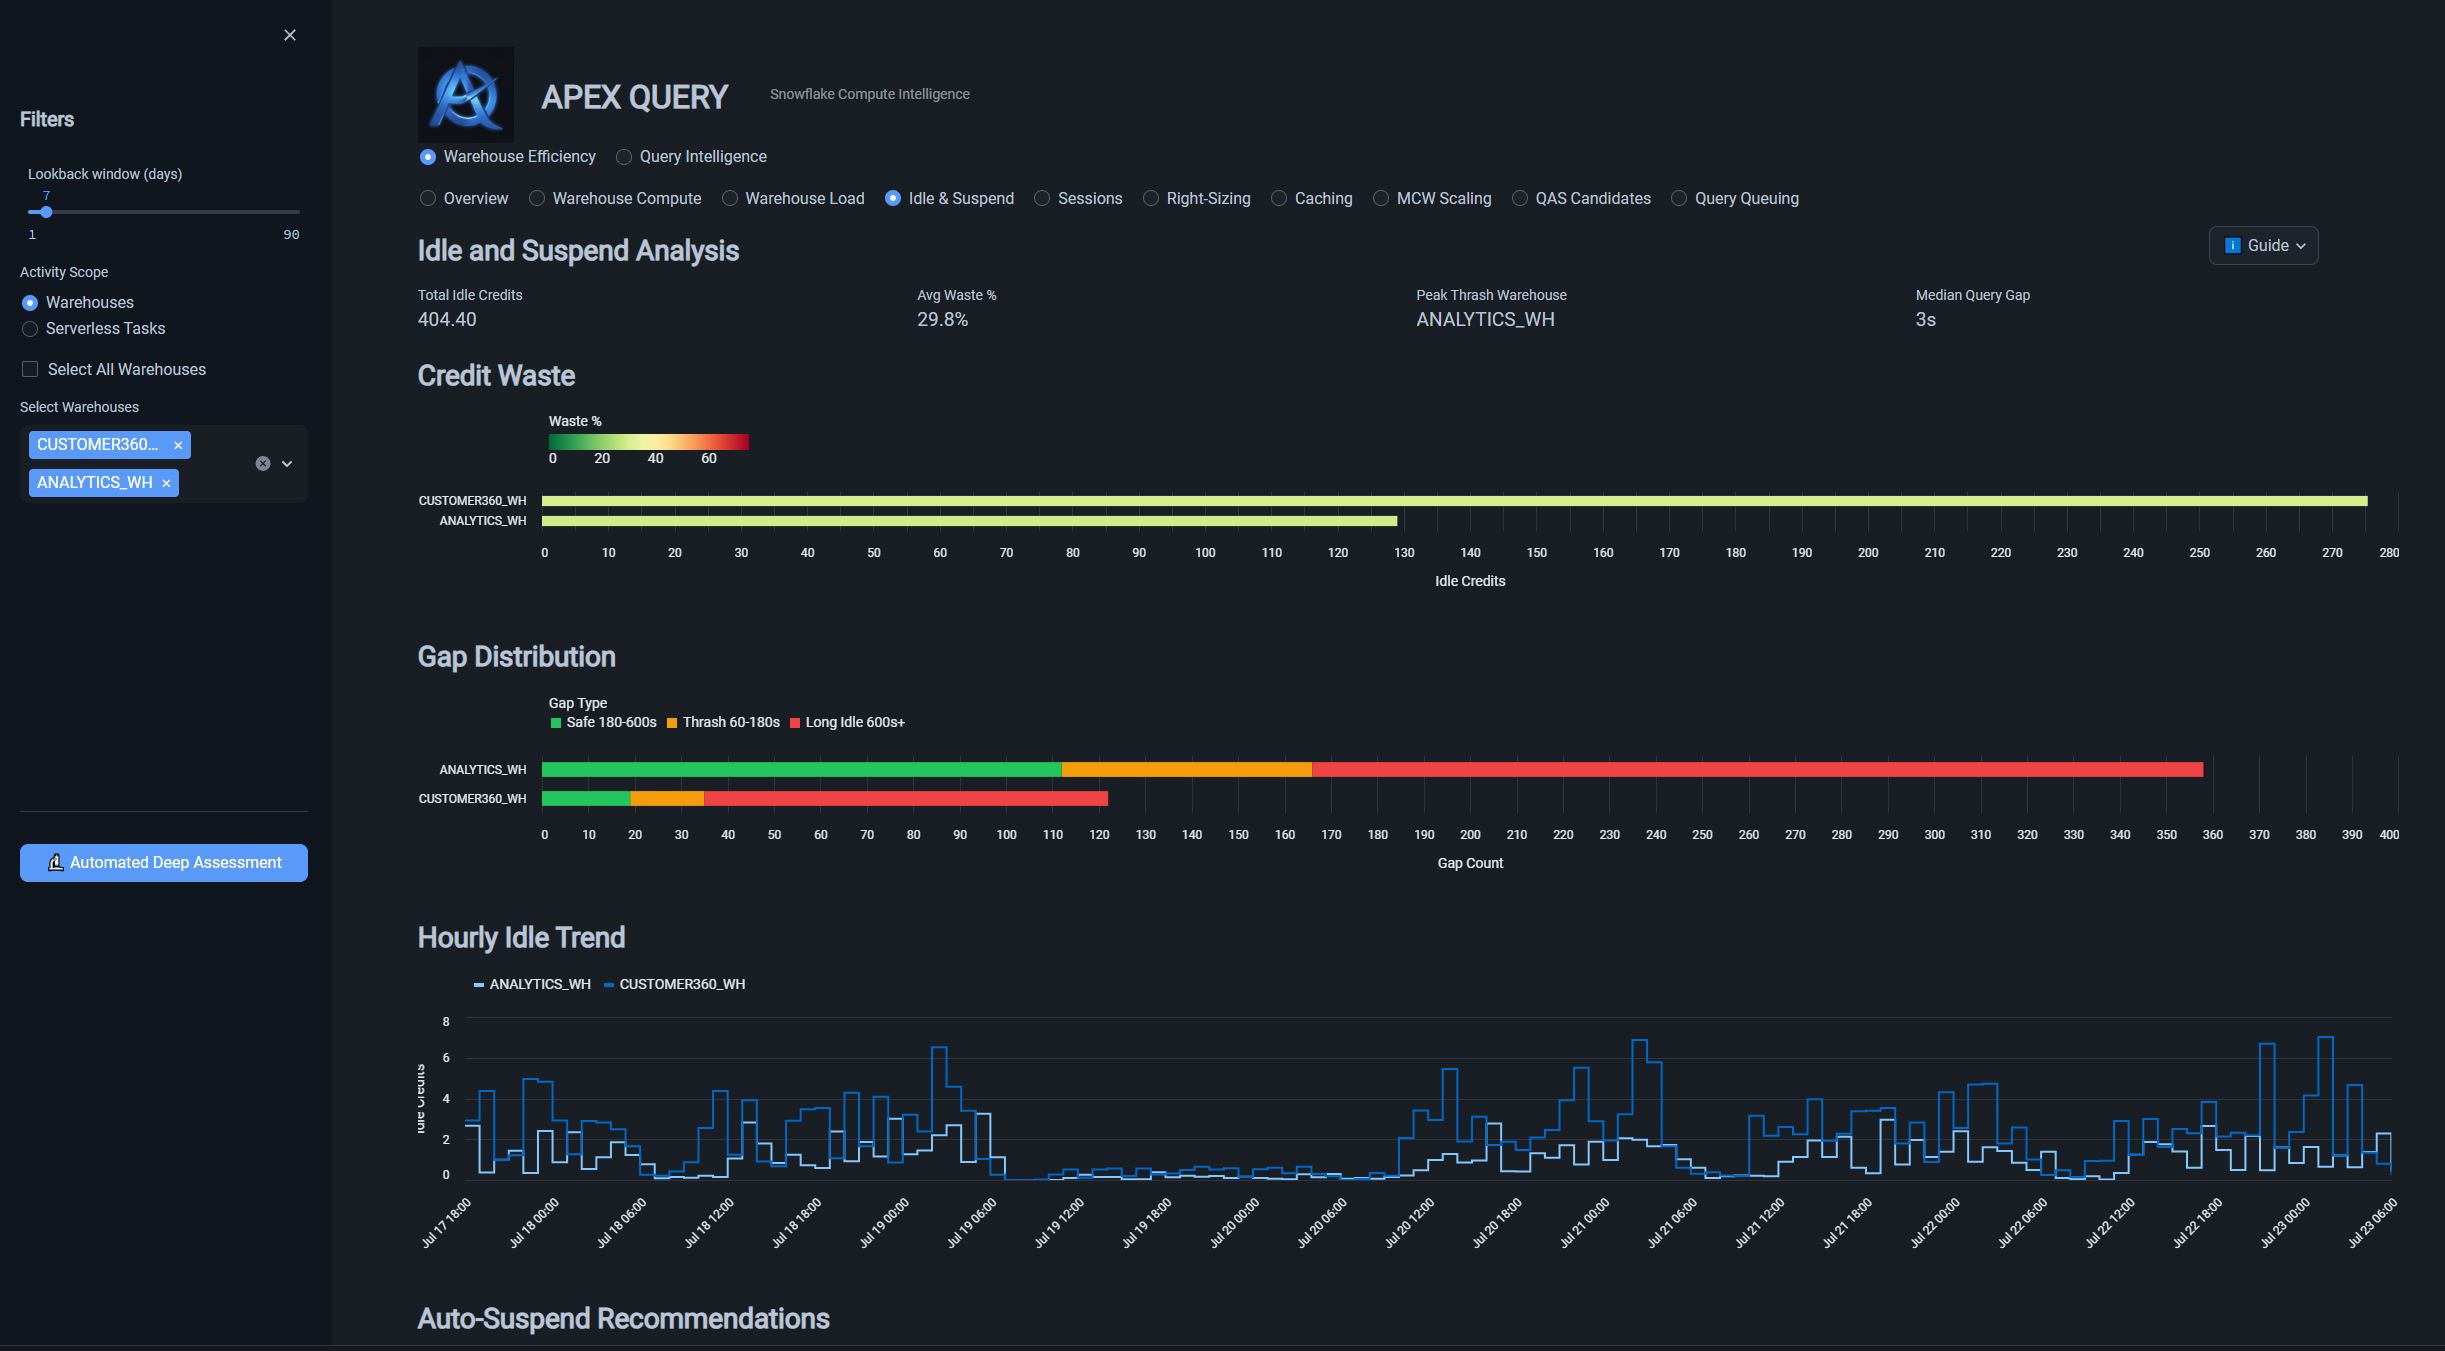Switch to Warehouse Compute view
Image resolution: width=2445 pixels, height=1351 pixels.
[615, 199]
